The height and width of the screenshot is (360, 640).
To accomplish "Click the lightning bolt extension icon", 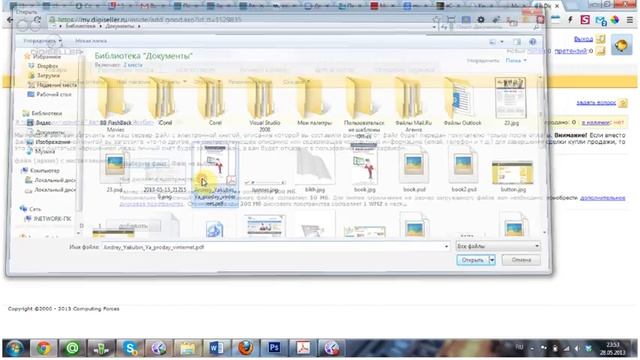I will click(570, 20).
